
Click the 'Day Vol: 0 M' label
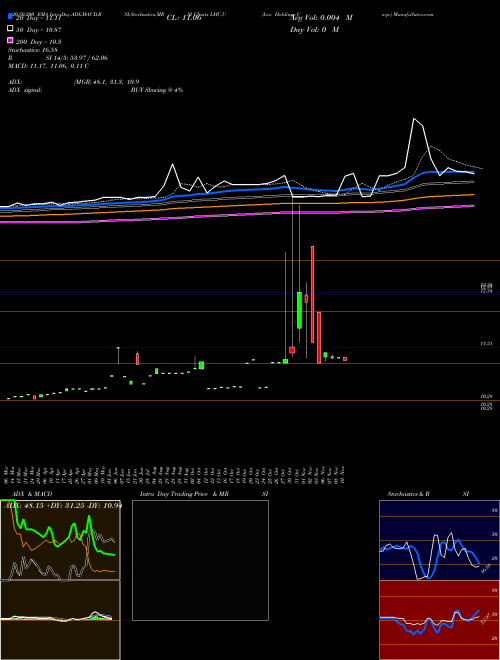pyautogui.click(x=314, y=30)
